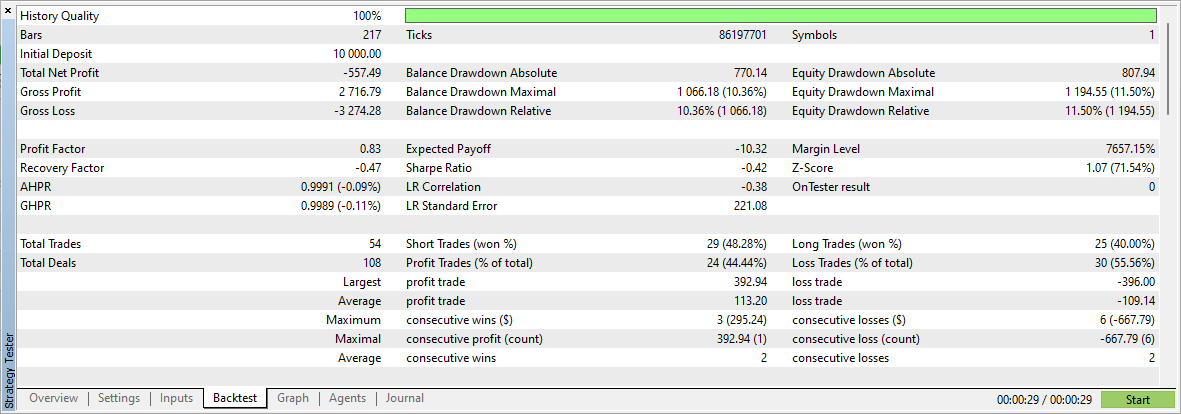Viewport: 1181px width, 414px height.
Task: Select the Sharpe Ratio label
Action: [439, 168]
